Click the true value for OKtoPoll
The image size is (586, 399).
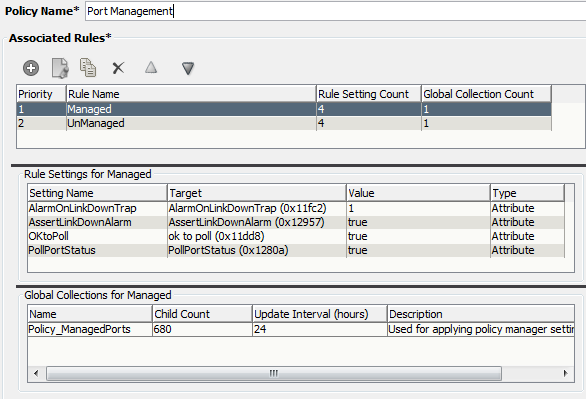click(x=418, y=236)
